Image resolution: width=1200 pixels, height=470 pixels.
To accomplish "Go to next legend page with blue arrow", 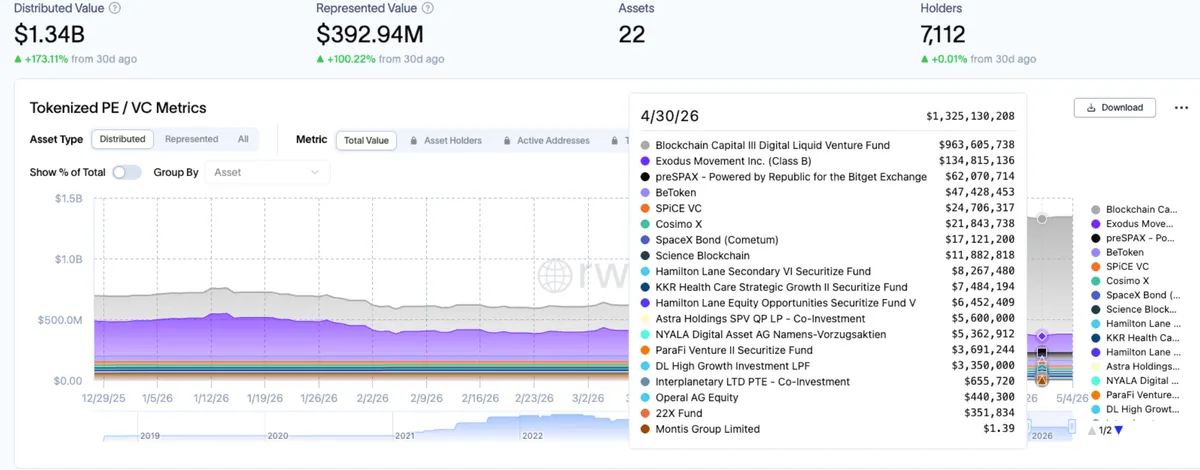I will [x=1119, y=430].
